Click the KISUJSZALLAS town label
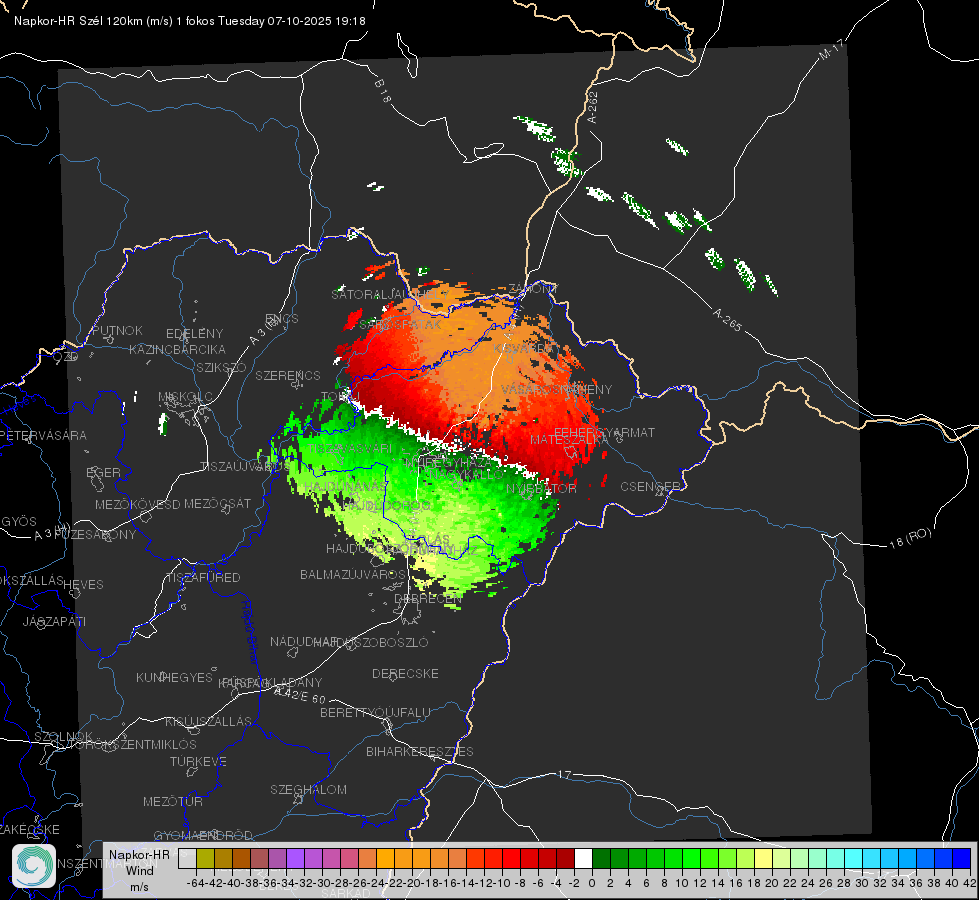 (x=208, y=721)
